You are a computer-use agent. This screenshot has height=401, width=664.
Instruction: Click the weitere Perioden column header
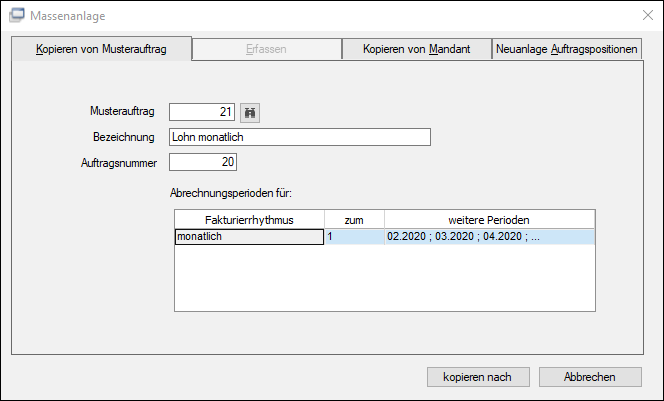coord(490,220)
